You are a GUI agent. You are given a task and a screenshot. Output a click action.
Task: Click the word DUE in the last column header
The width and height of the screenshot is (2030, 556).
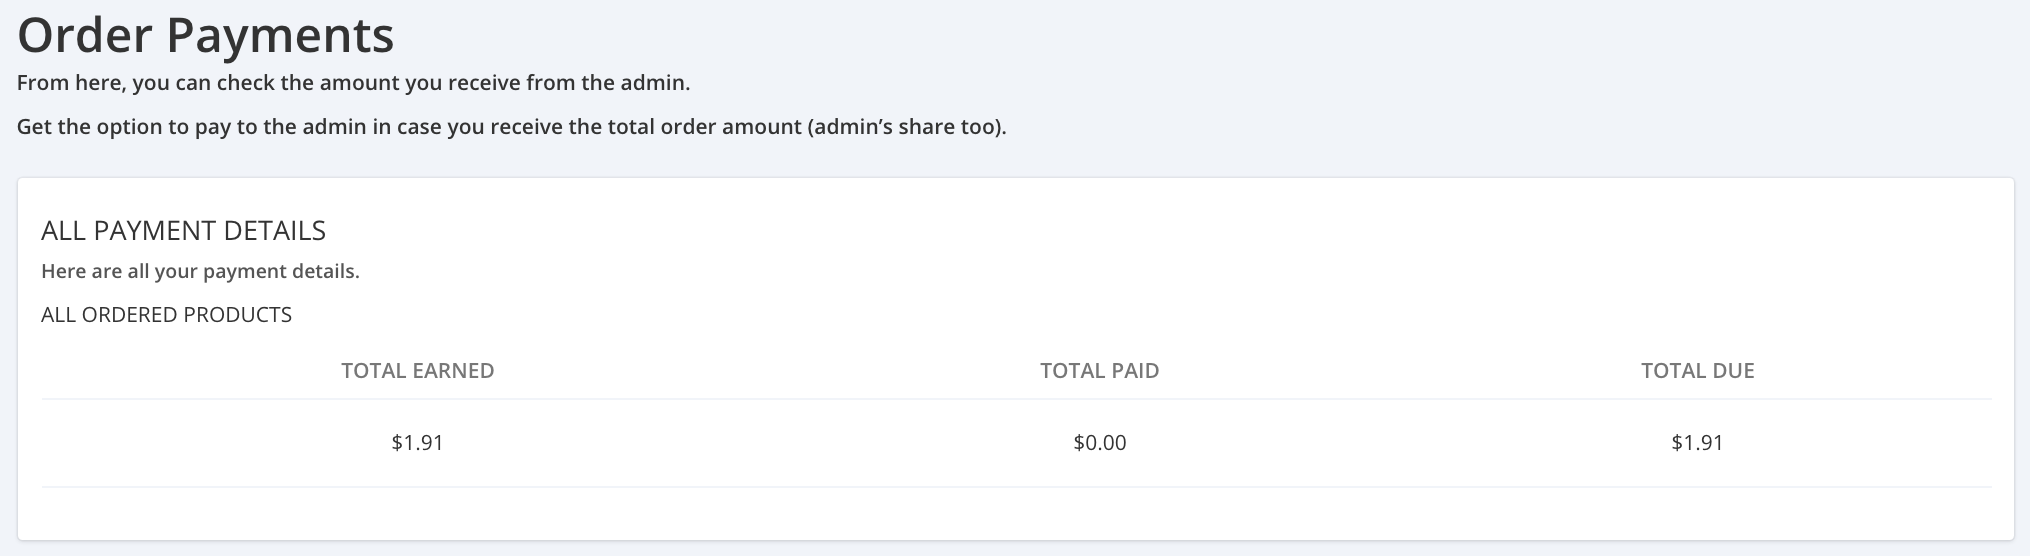tap(1733, 371)
